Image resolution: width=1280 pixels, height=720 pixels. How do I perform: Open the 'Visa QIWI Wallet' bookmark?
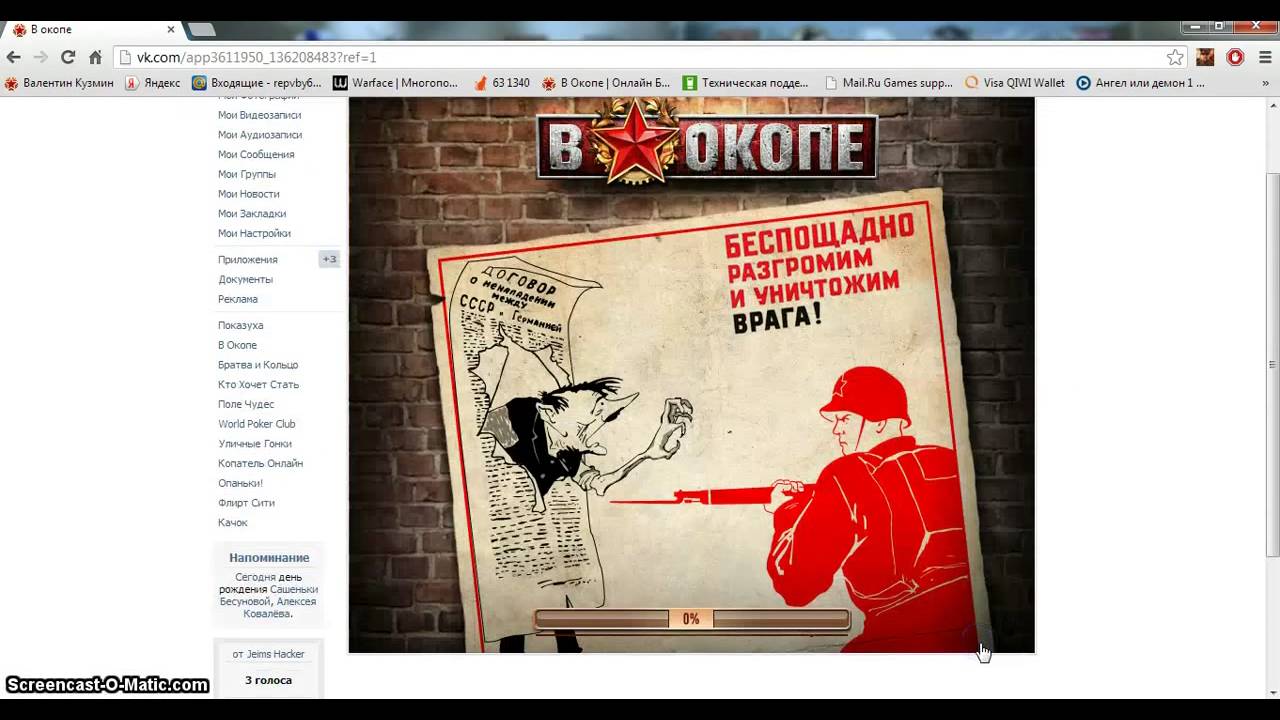[x=1015, y=83]
